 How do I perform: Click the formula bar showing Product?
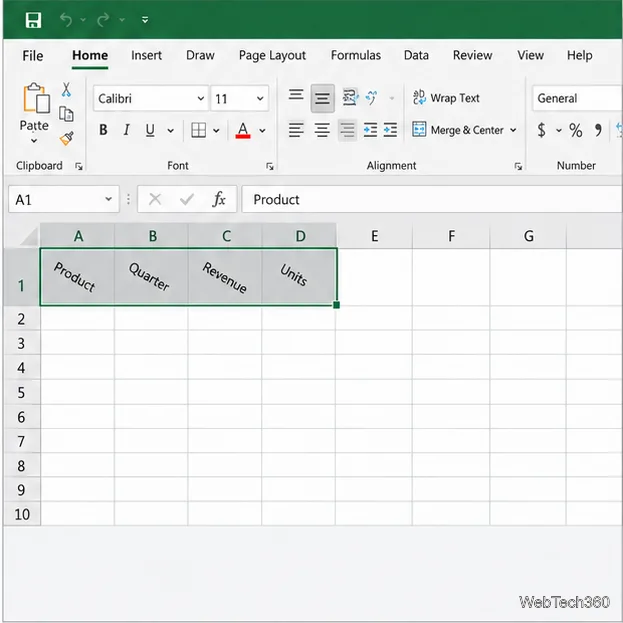(x=432, y=199)
